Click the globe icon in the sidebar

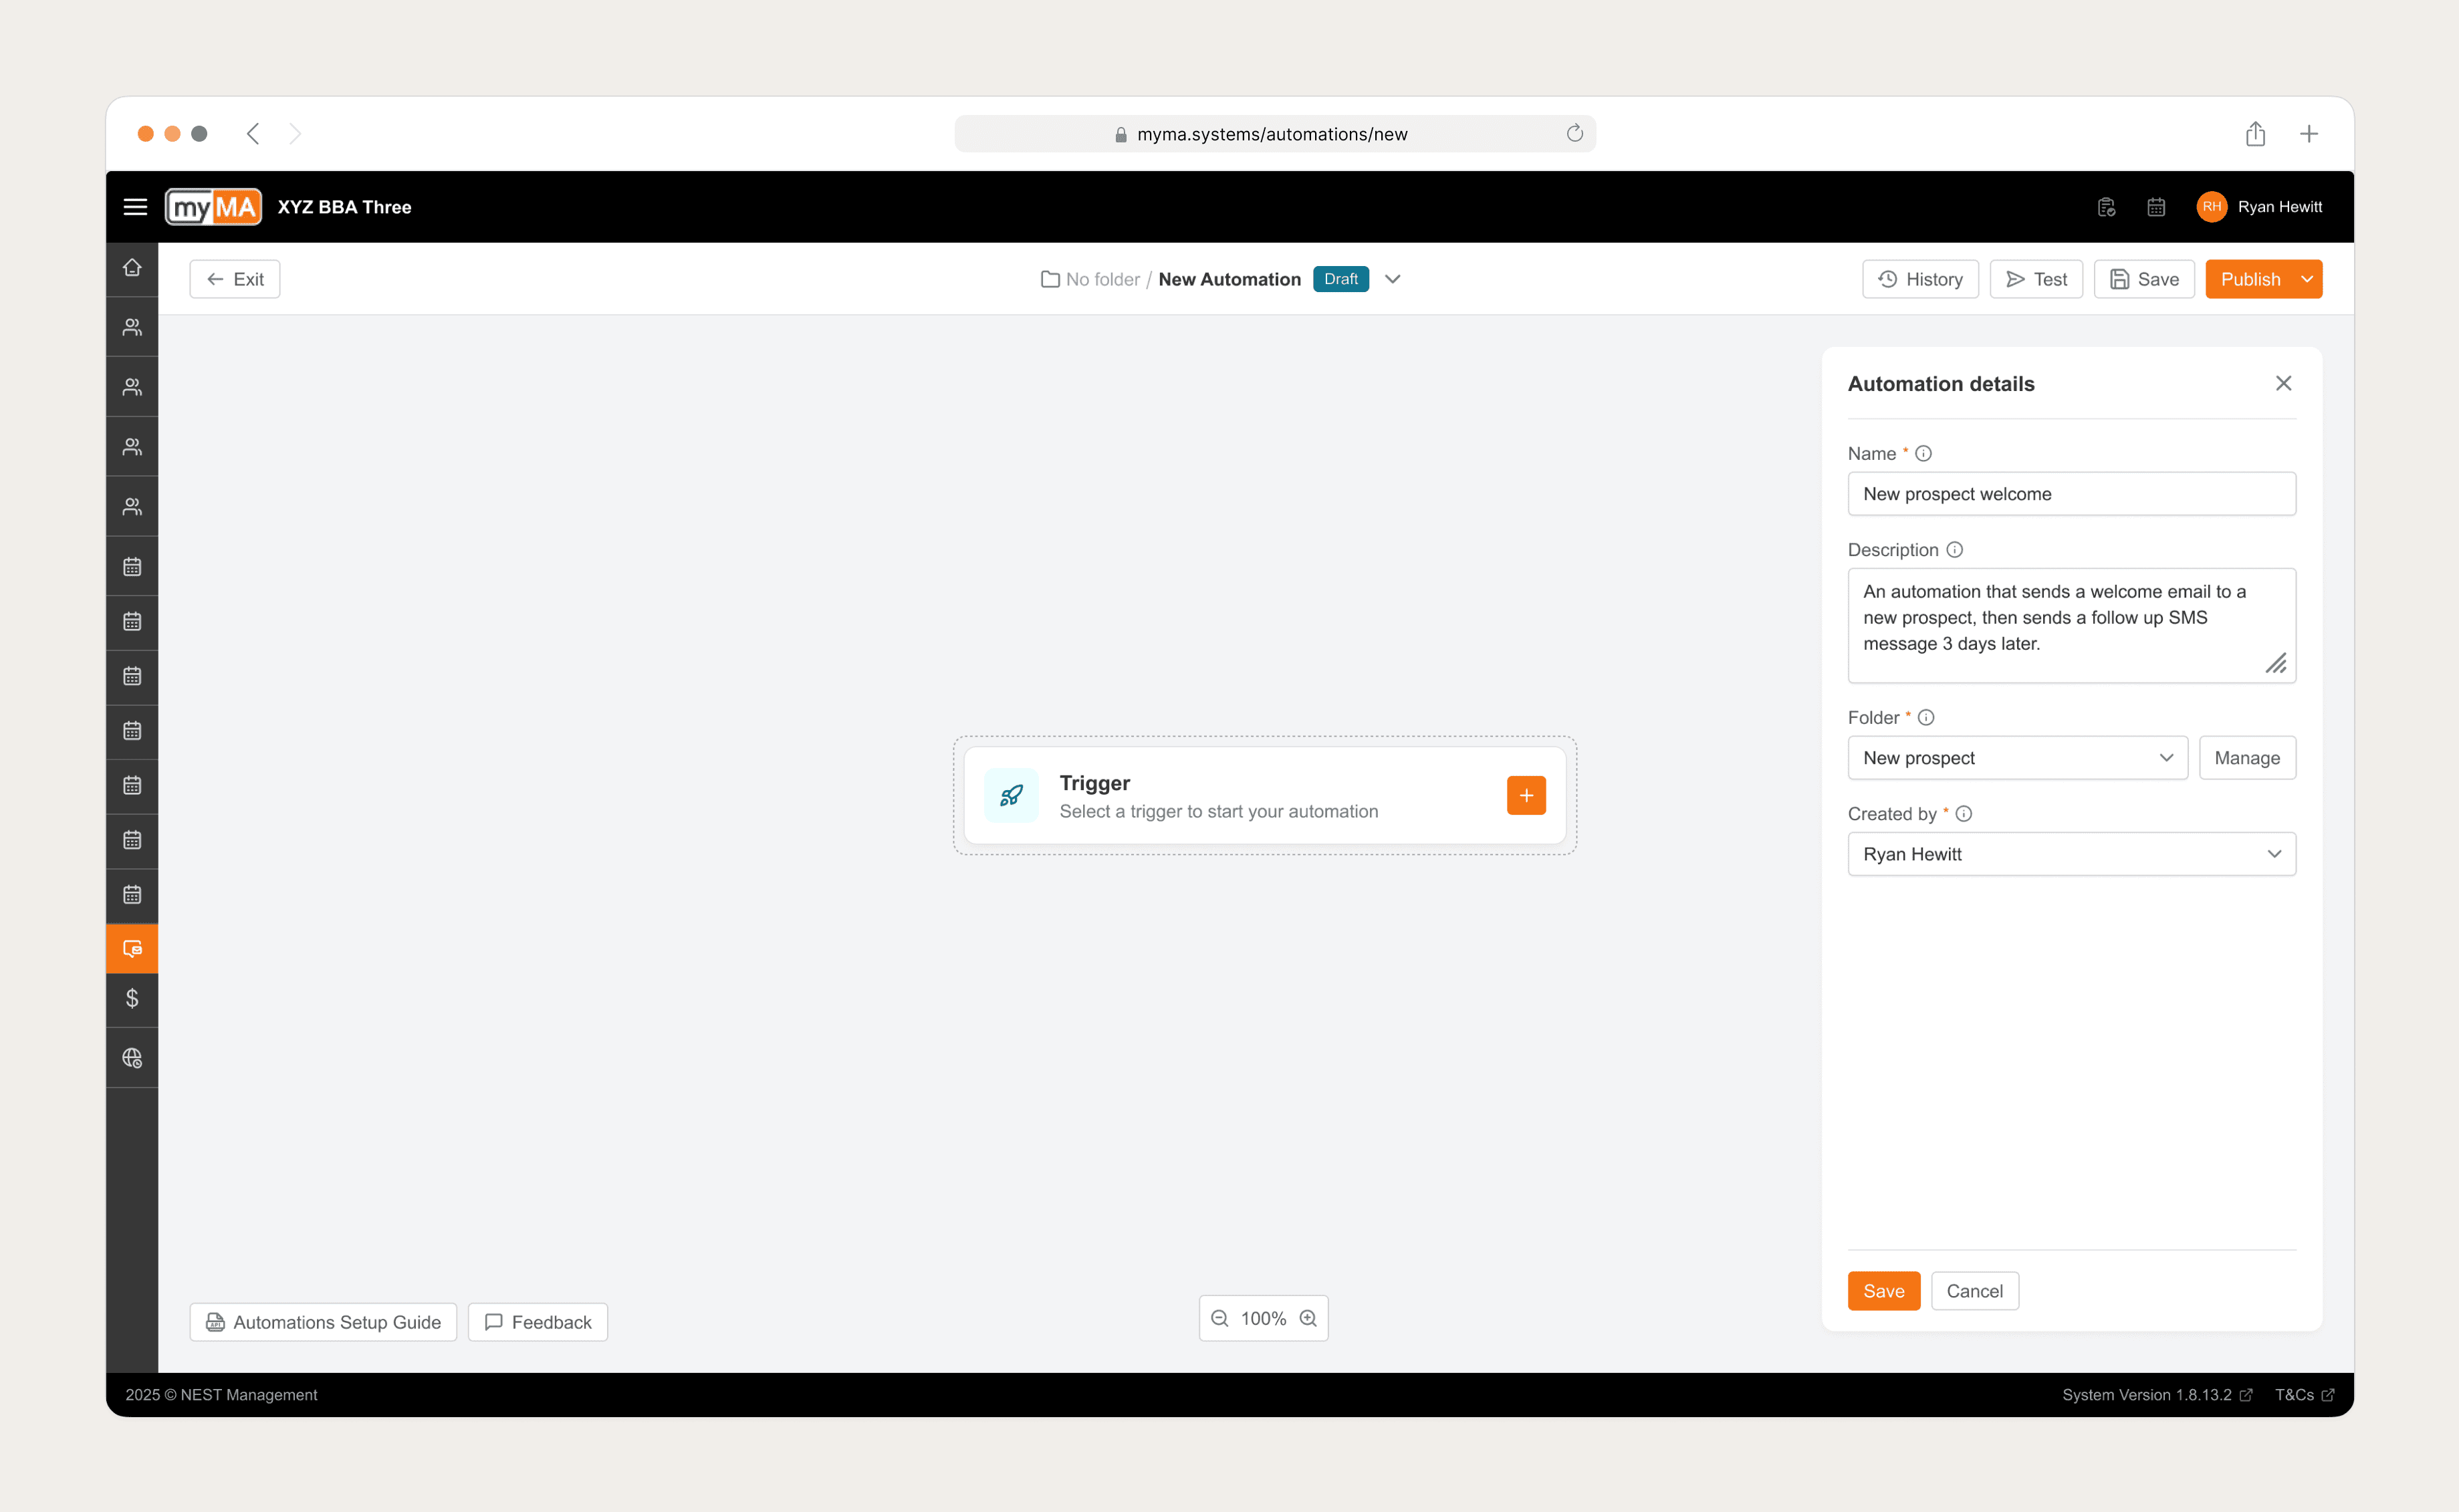132,1058
